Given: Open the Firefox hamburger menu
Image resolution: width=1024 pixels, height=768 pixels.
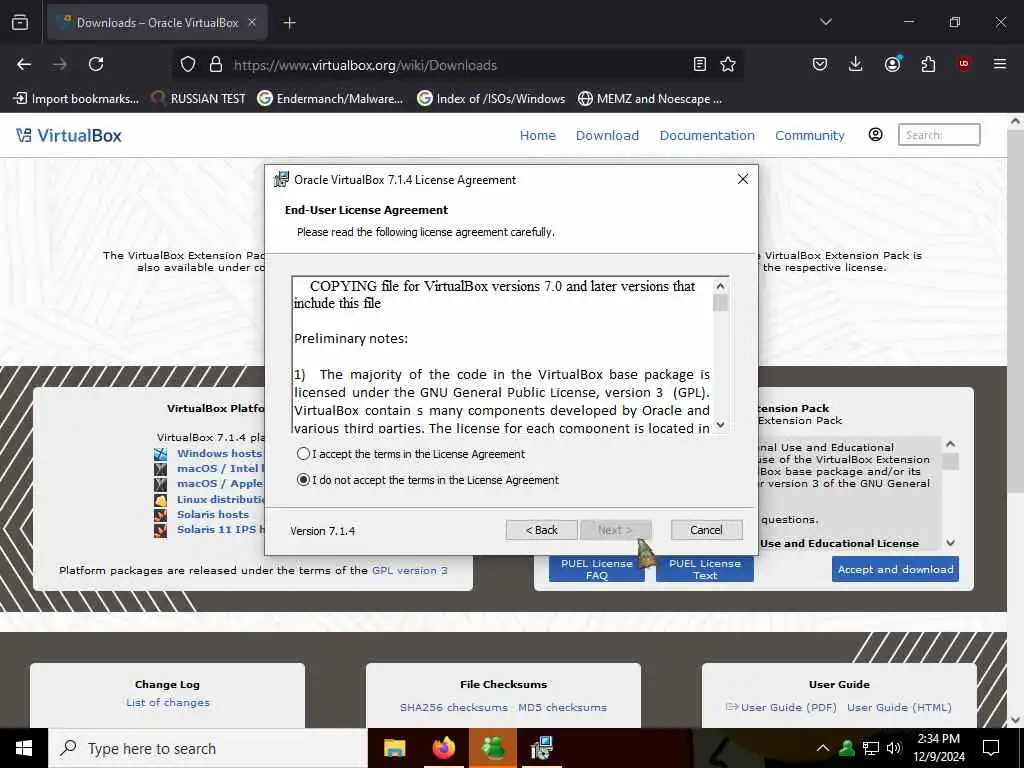Looking at the screenshot, I should (999, 64).
